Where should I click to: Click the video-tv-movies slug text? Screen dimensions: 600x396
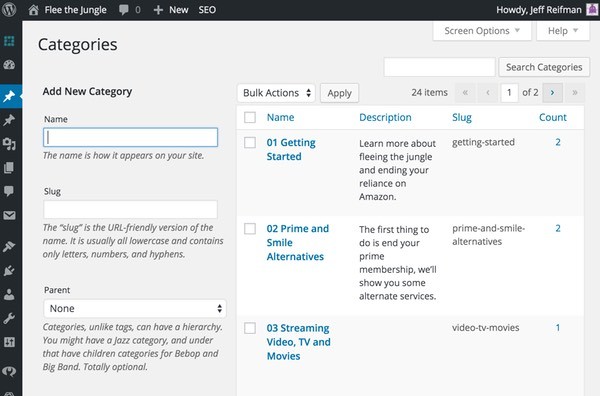tap(486, 328)
